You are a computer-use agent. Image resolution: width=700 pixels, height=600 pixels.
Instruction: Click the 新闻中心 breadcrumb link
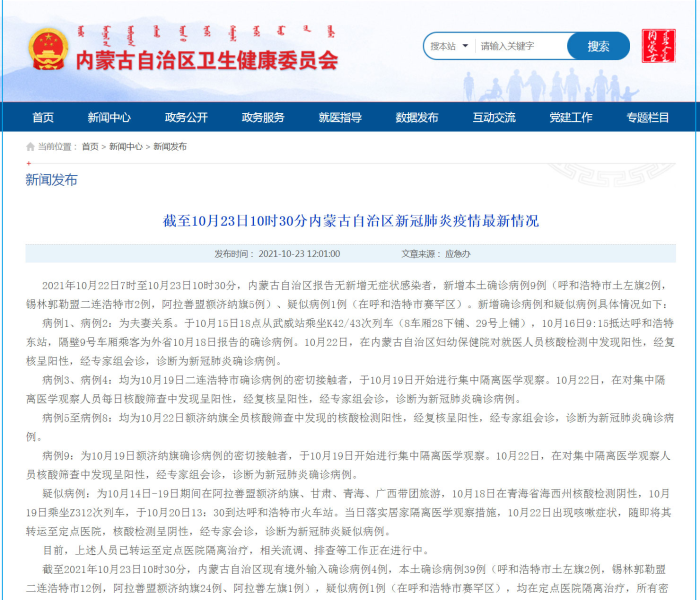(125, 146)
